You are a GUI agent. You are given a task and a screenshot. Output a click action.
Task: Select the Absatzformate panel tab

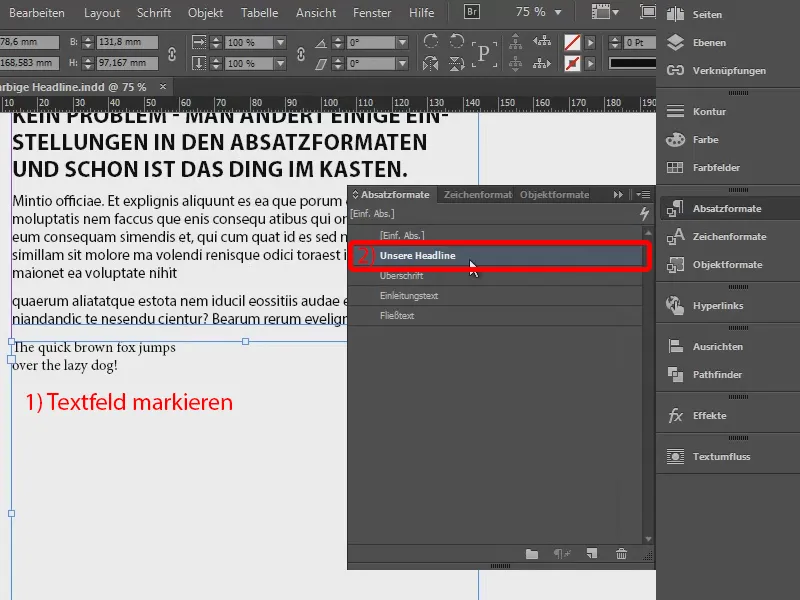pos(392,194)
